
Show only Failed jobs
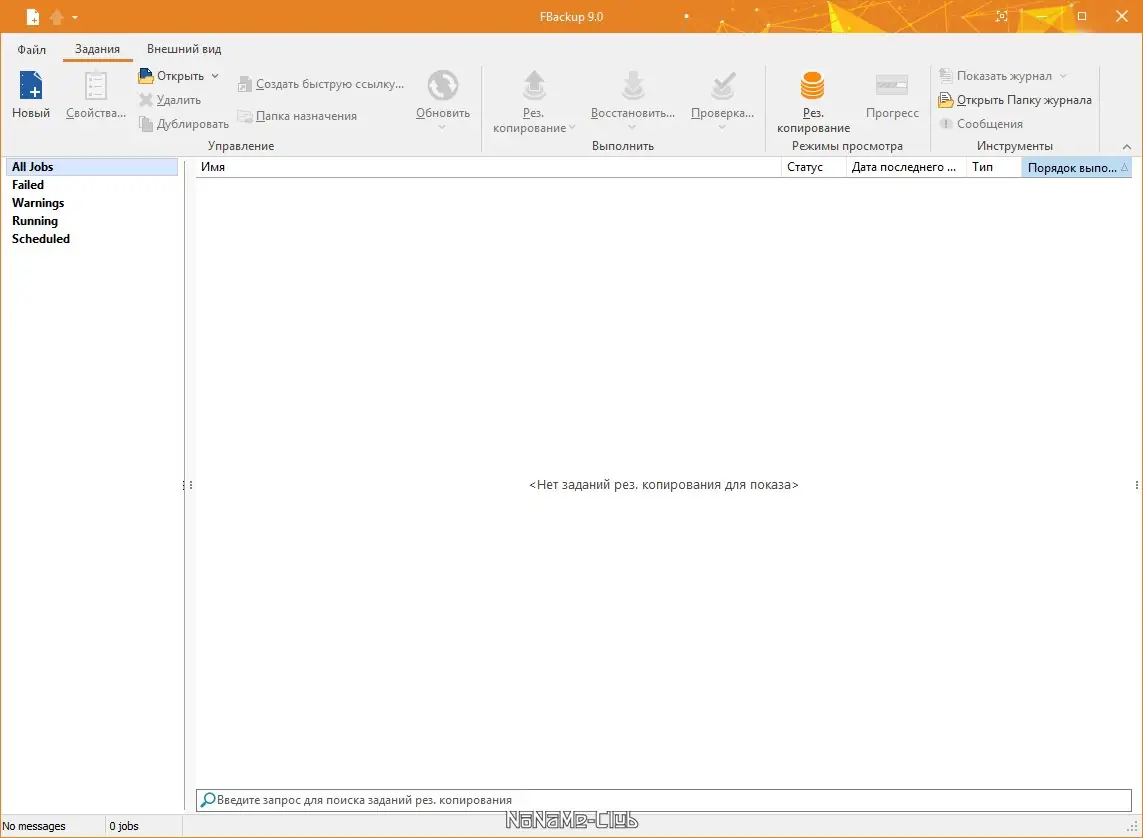click(x=28, y=184)
